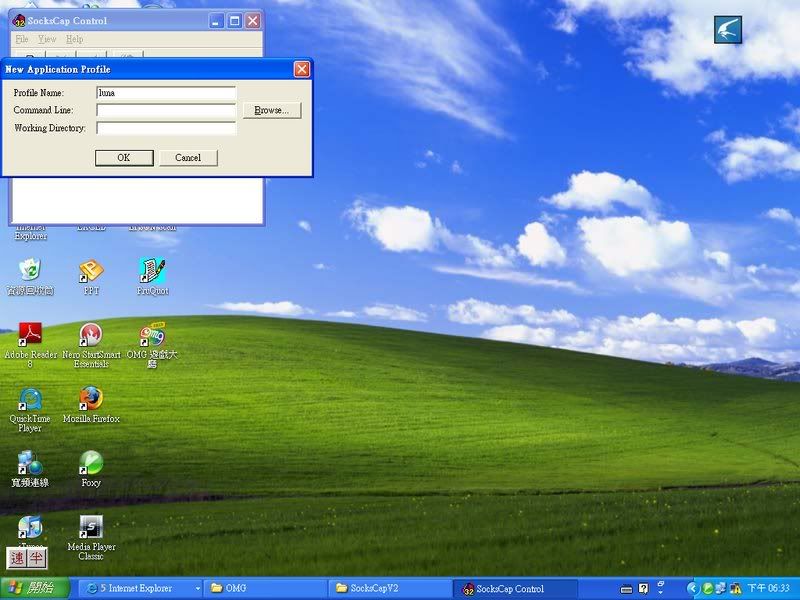Click the Browse... button
The image size is (800, 600).
tap(271, 110)
